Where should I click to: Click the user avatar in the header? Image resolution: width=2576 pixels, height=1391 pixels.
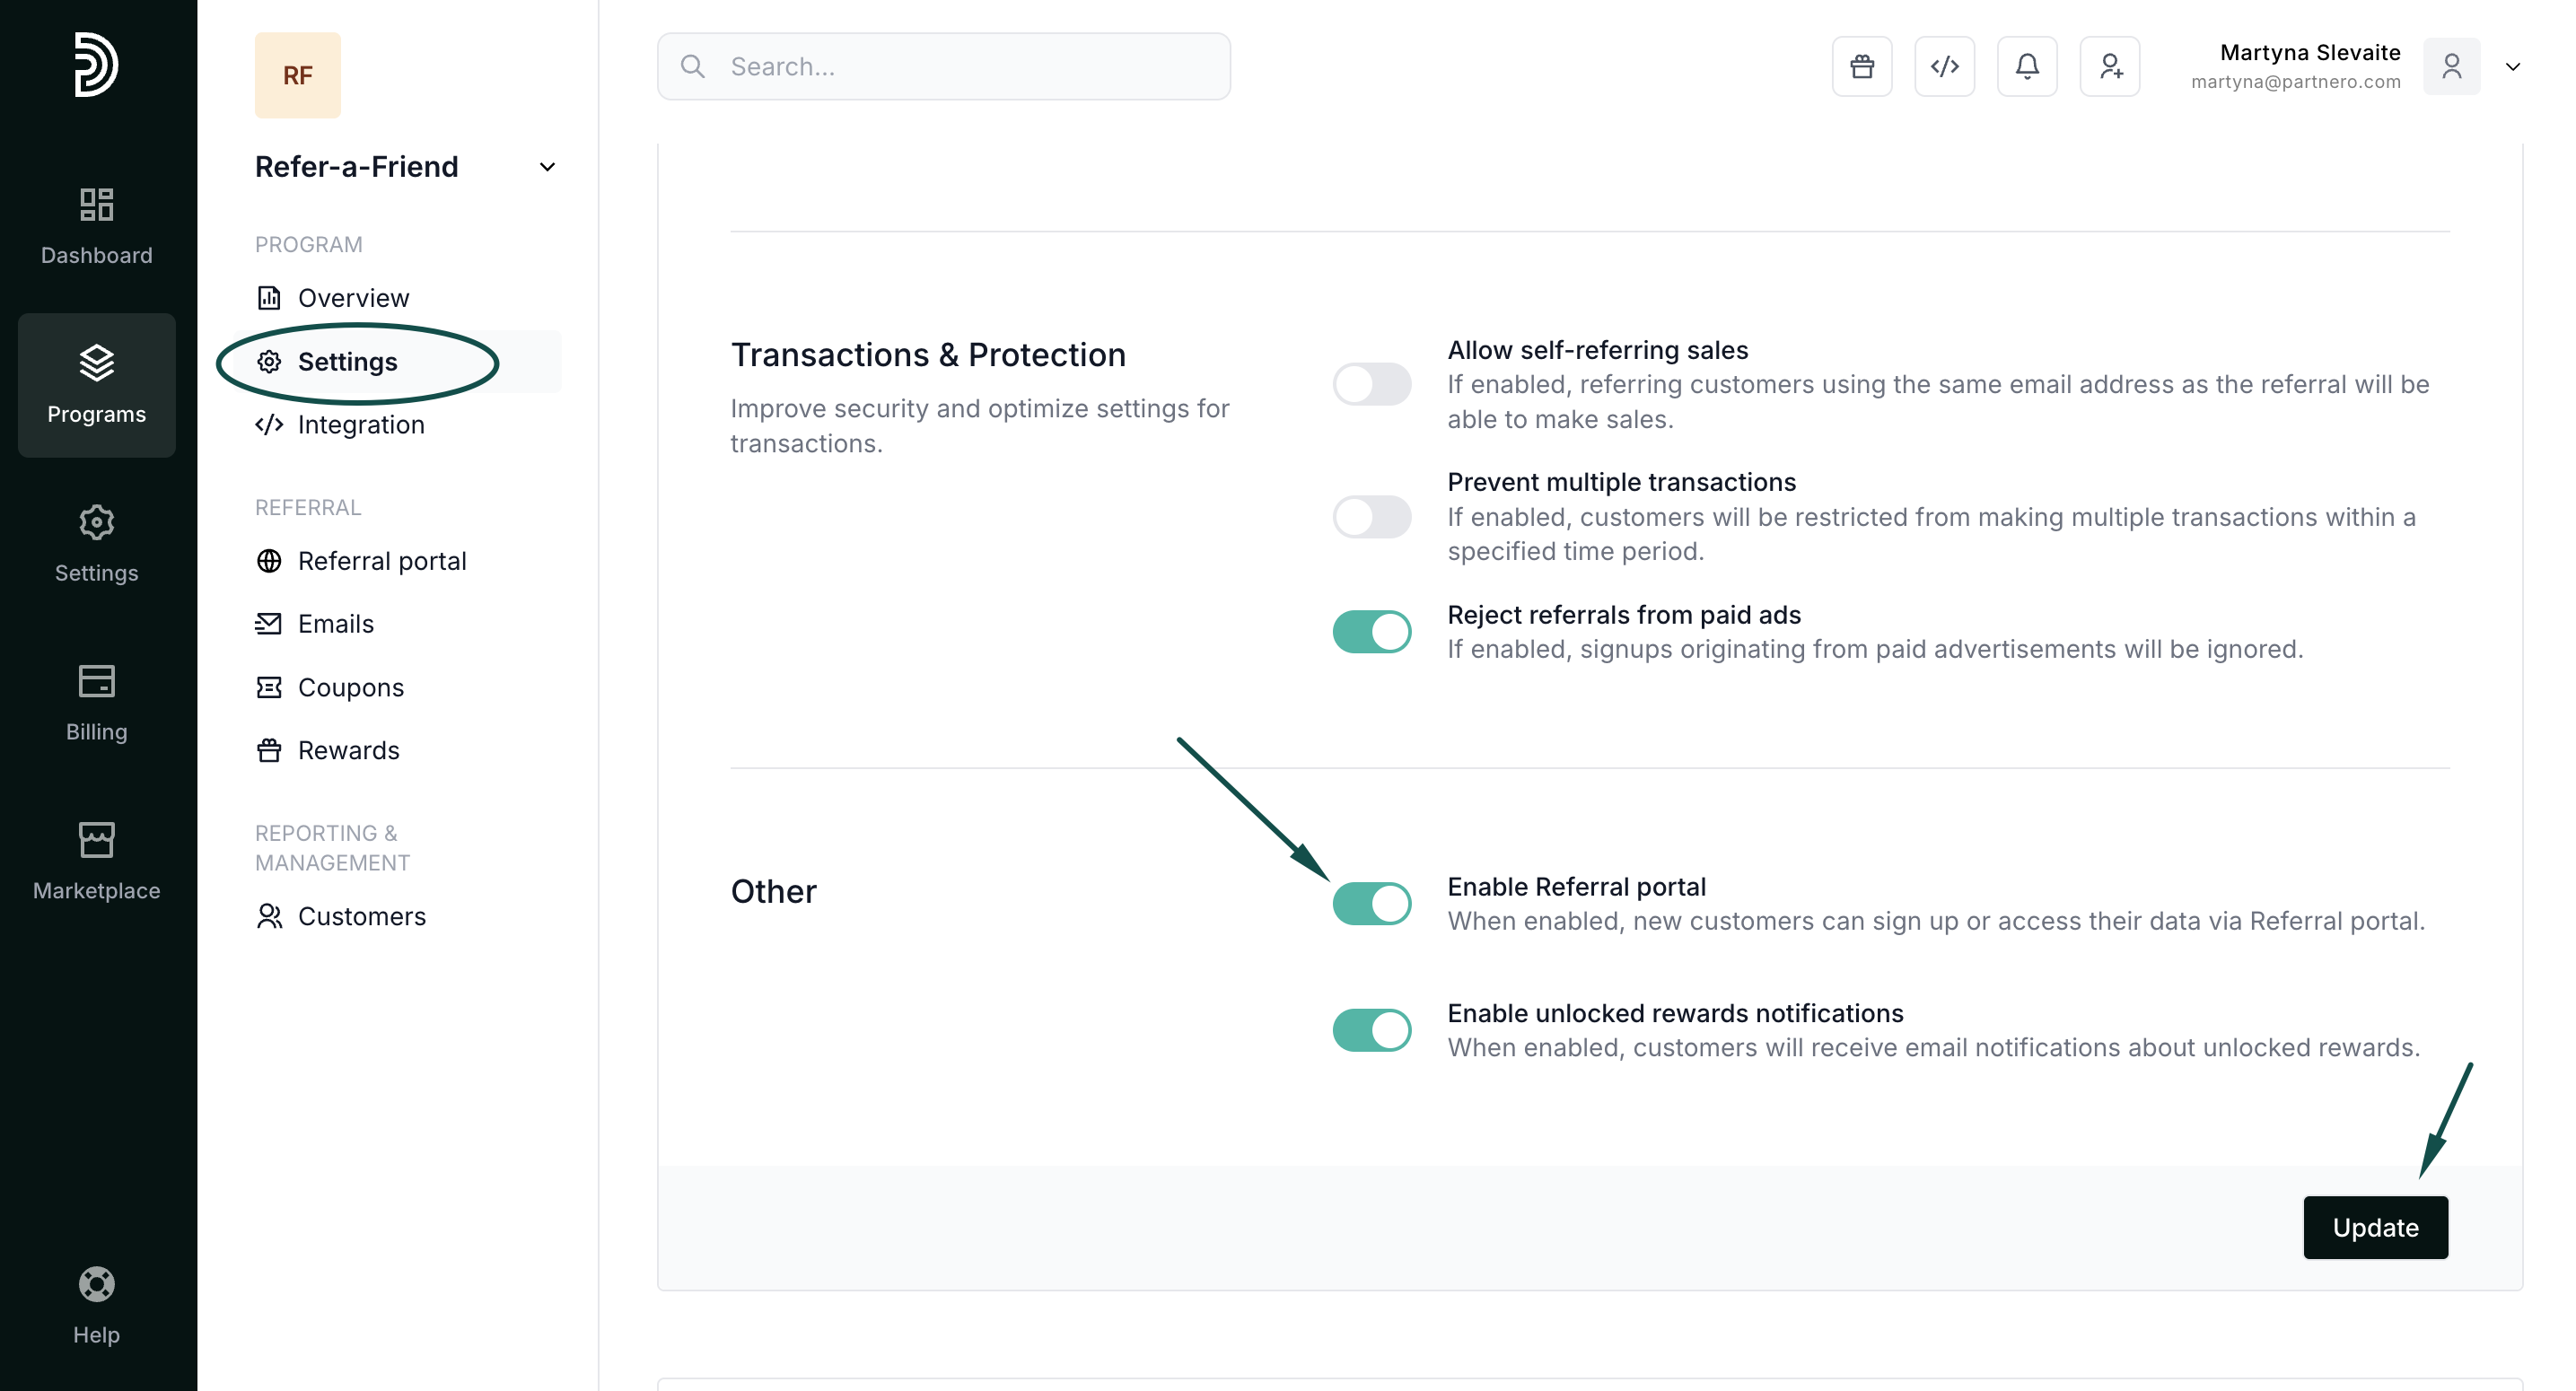click(x=2450, y=66)
